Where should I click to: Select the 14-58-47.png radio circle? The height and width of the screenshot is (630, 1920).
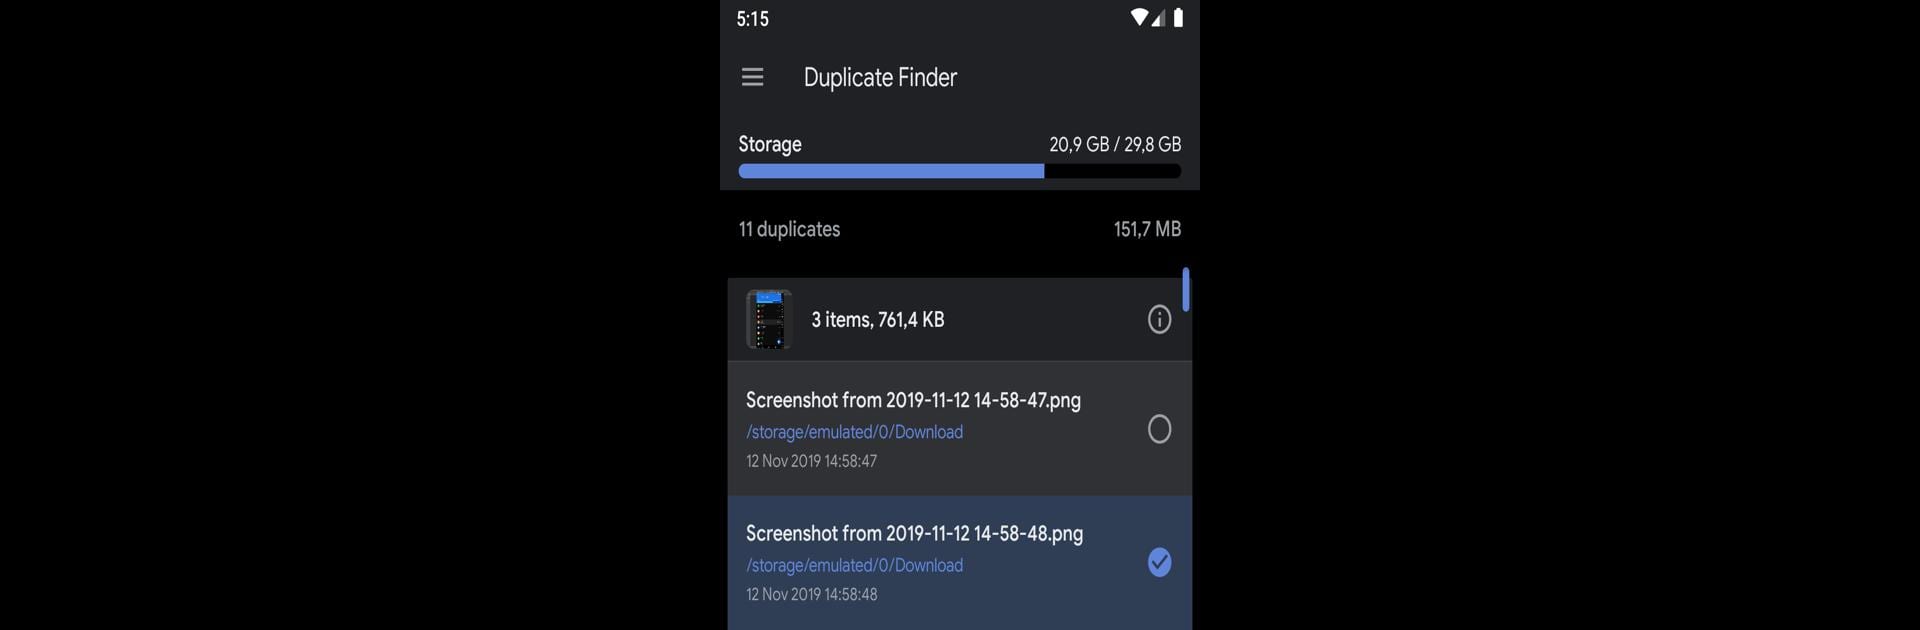pos(1159,429)
